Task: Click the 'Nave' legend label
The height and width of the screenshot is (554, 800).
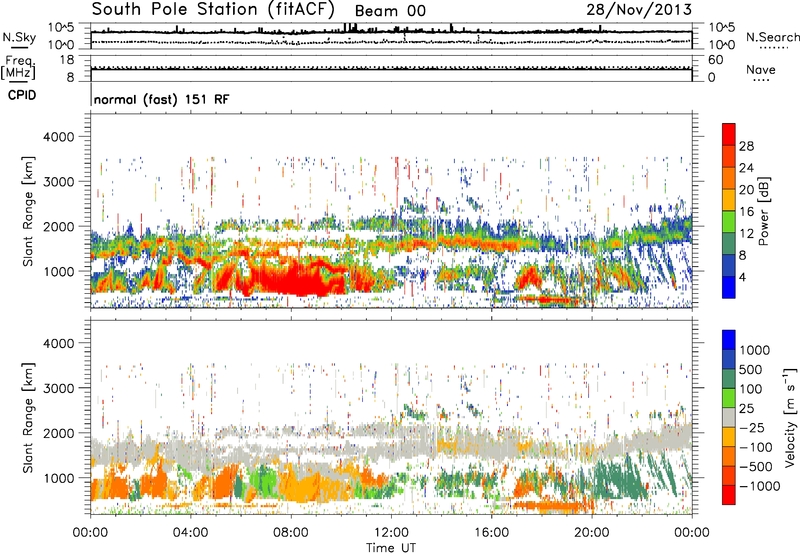Action: click(x=761, y=69)
